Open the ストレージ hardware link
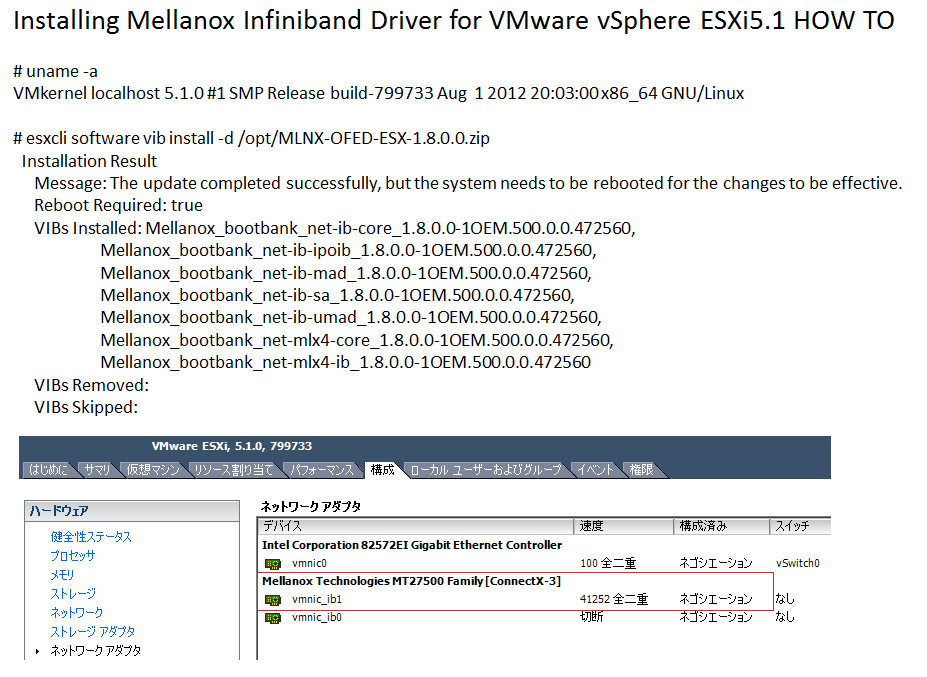Image resolution: width=927 pixels, height=677 pixels. 73,594
